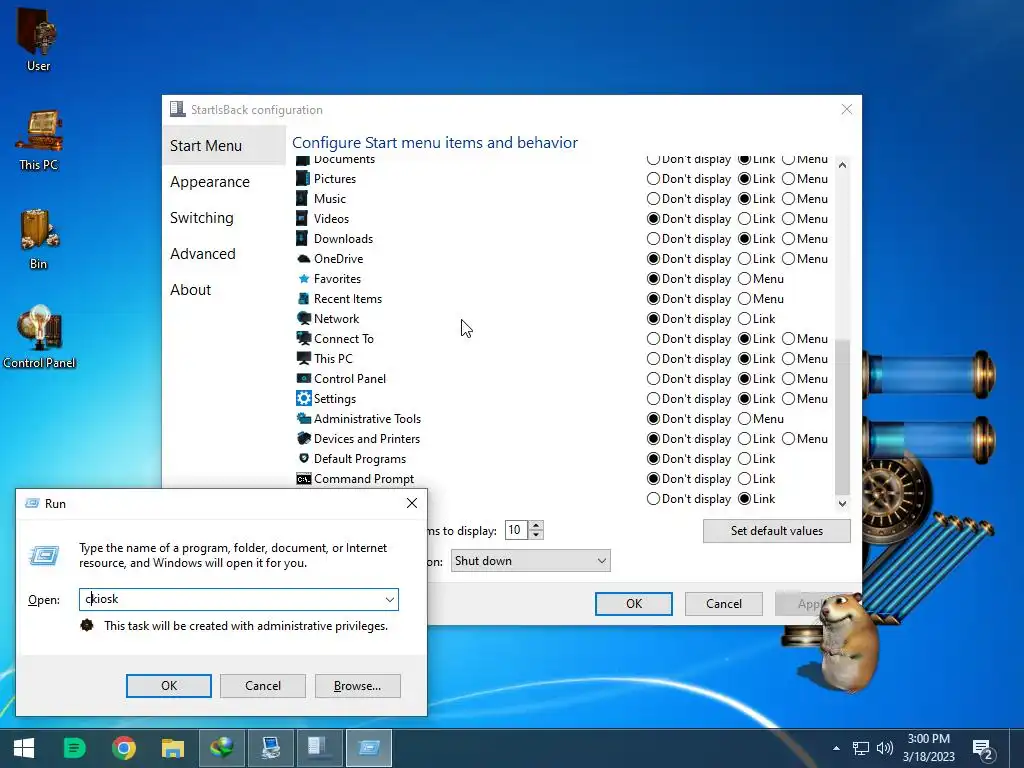Screen dimensions: 1024x768
Task: Click the Settings gear icon in list
Action: coord(304,398)
